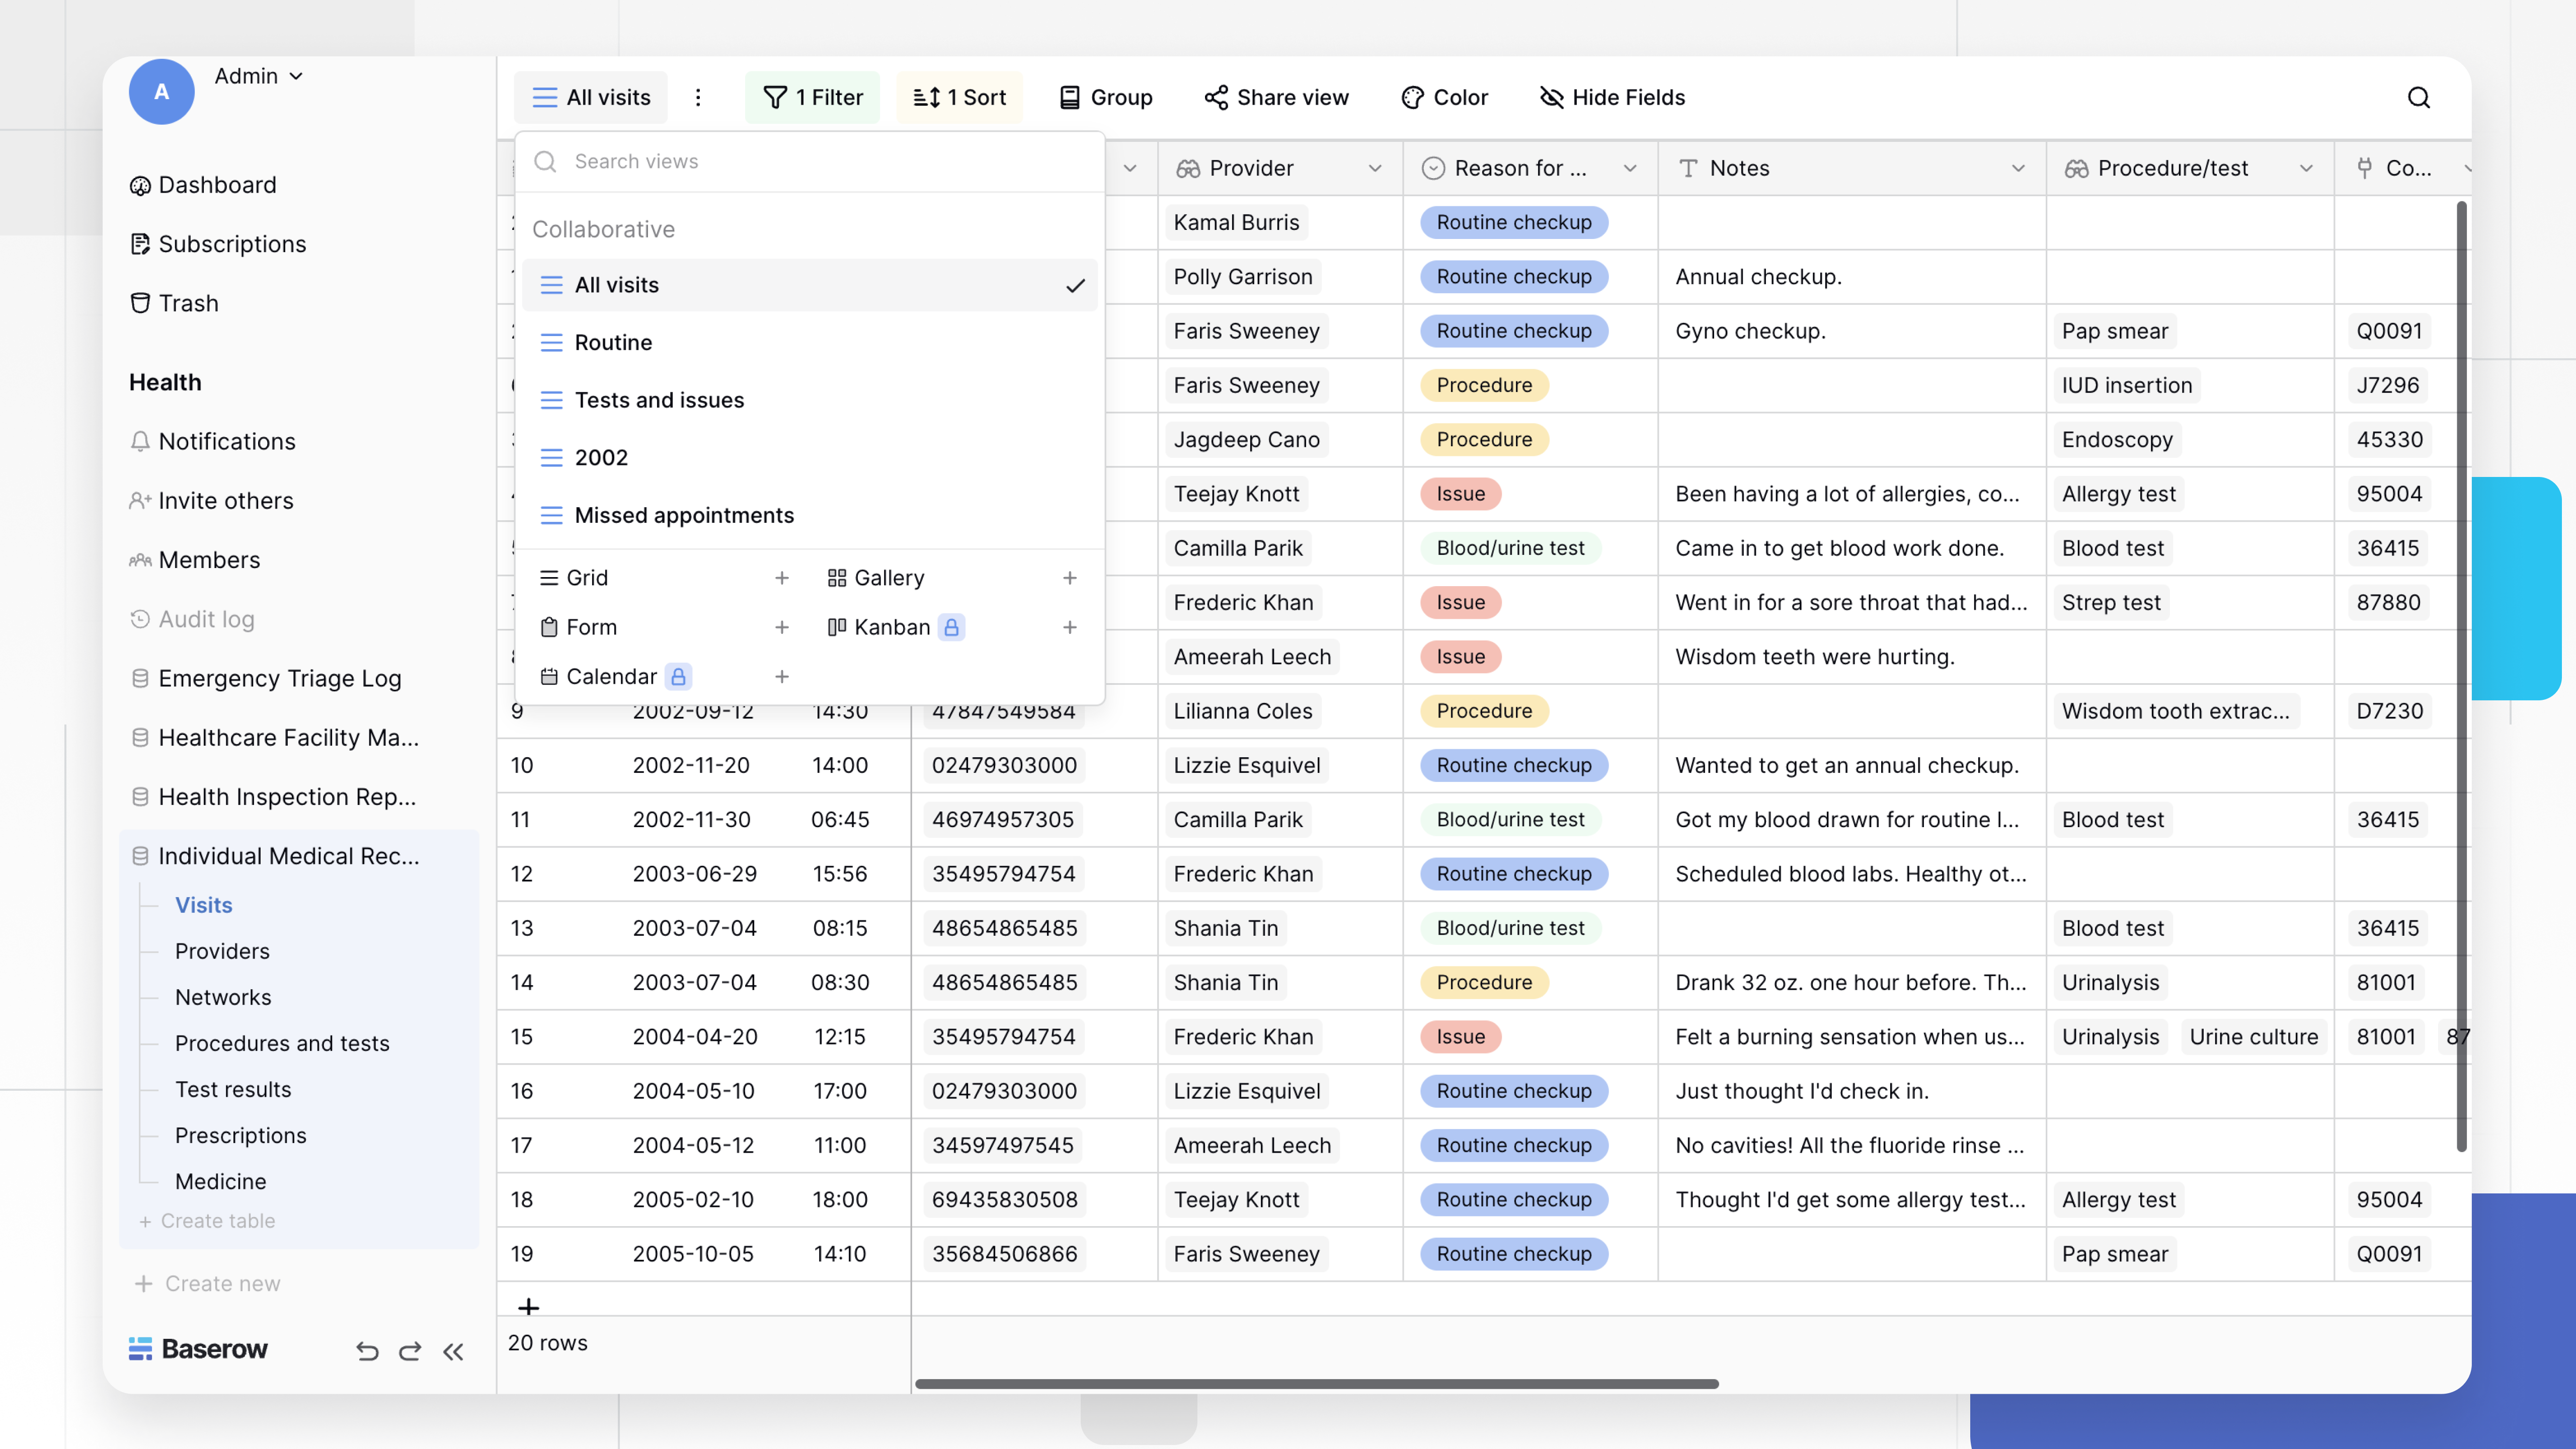Screen dimensions: 2576x1449
Task: Open the Admin account dropdown
Action: coord(257,76)
